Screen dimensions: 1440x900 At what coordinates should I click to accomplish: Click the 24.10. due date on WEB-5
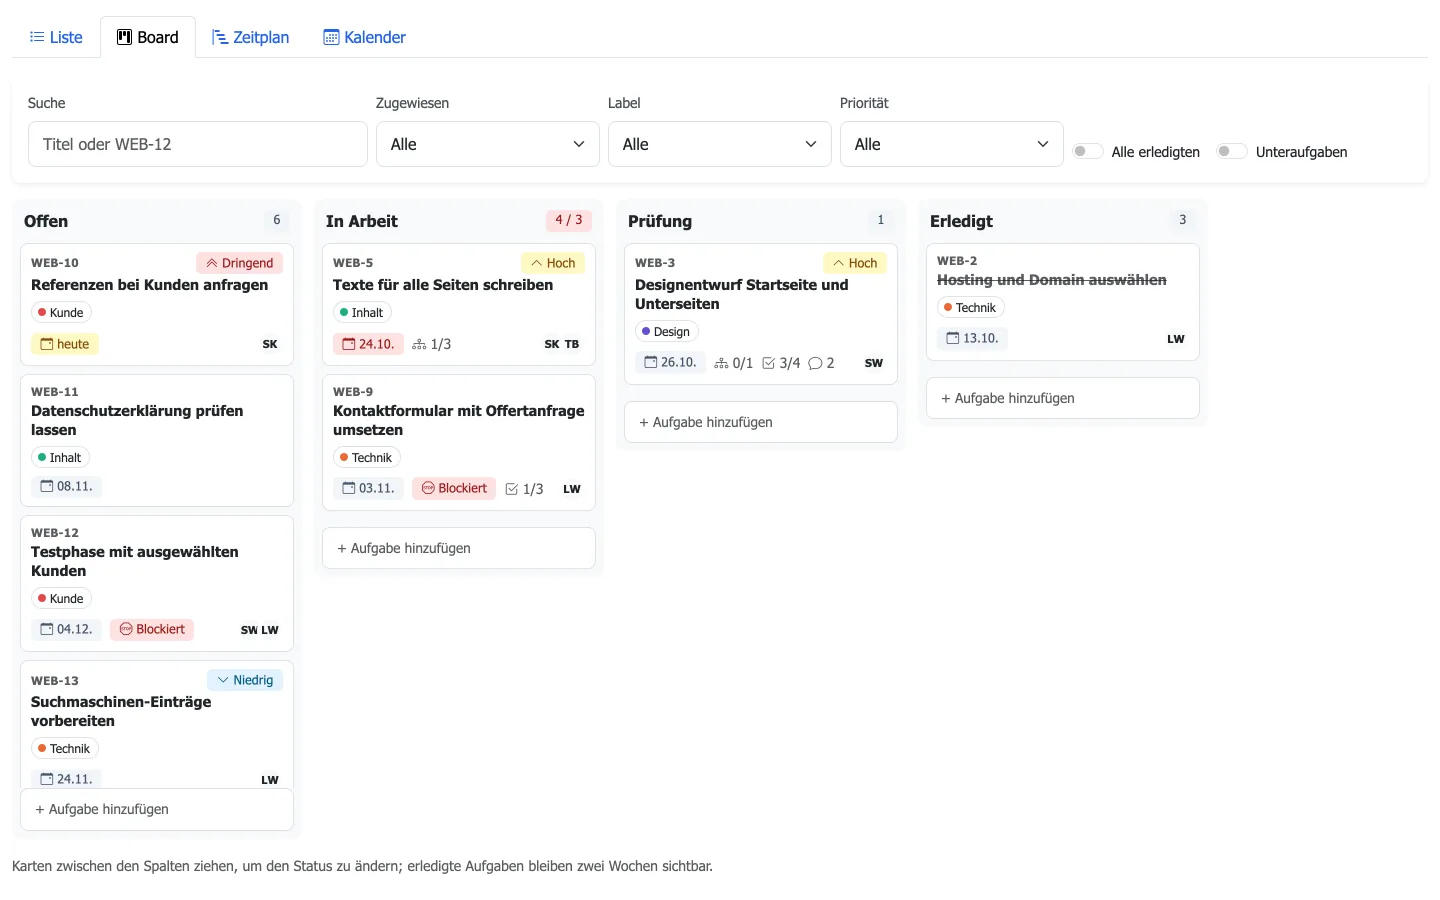tap(368, 344)
